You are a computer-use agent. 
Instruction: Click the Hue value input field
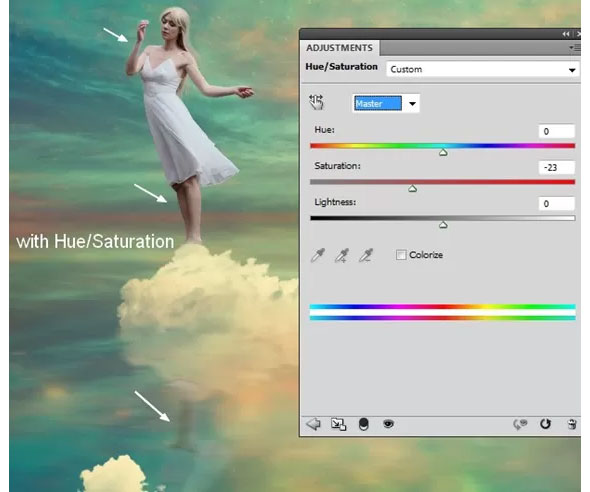tap(557, 131)
